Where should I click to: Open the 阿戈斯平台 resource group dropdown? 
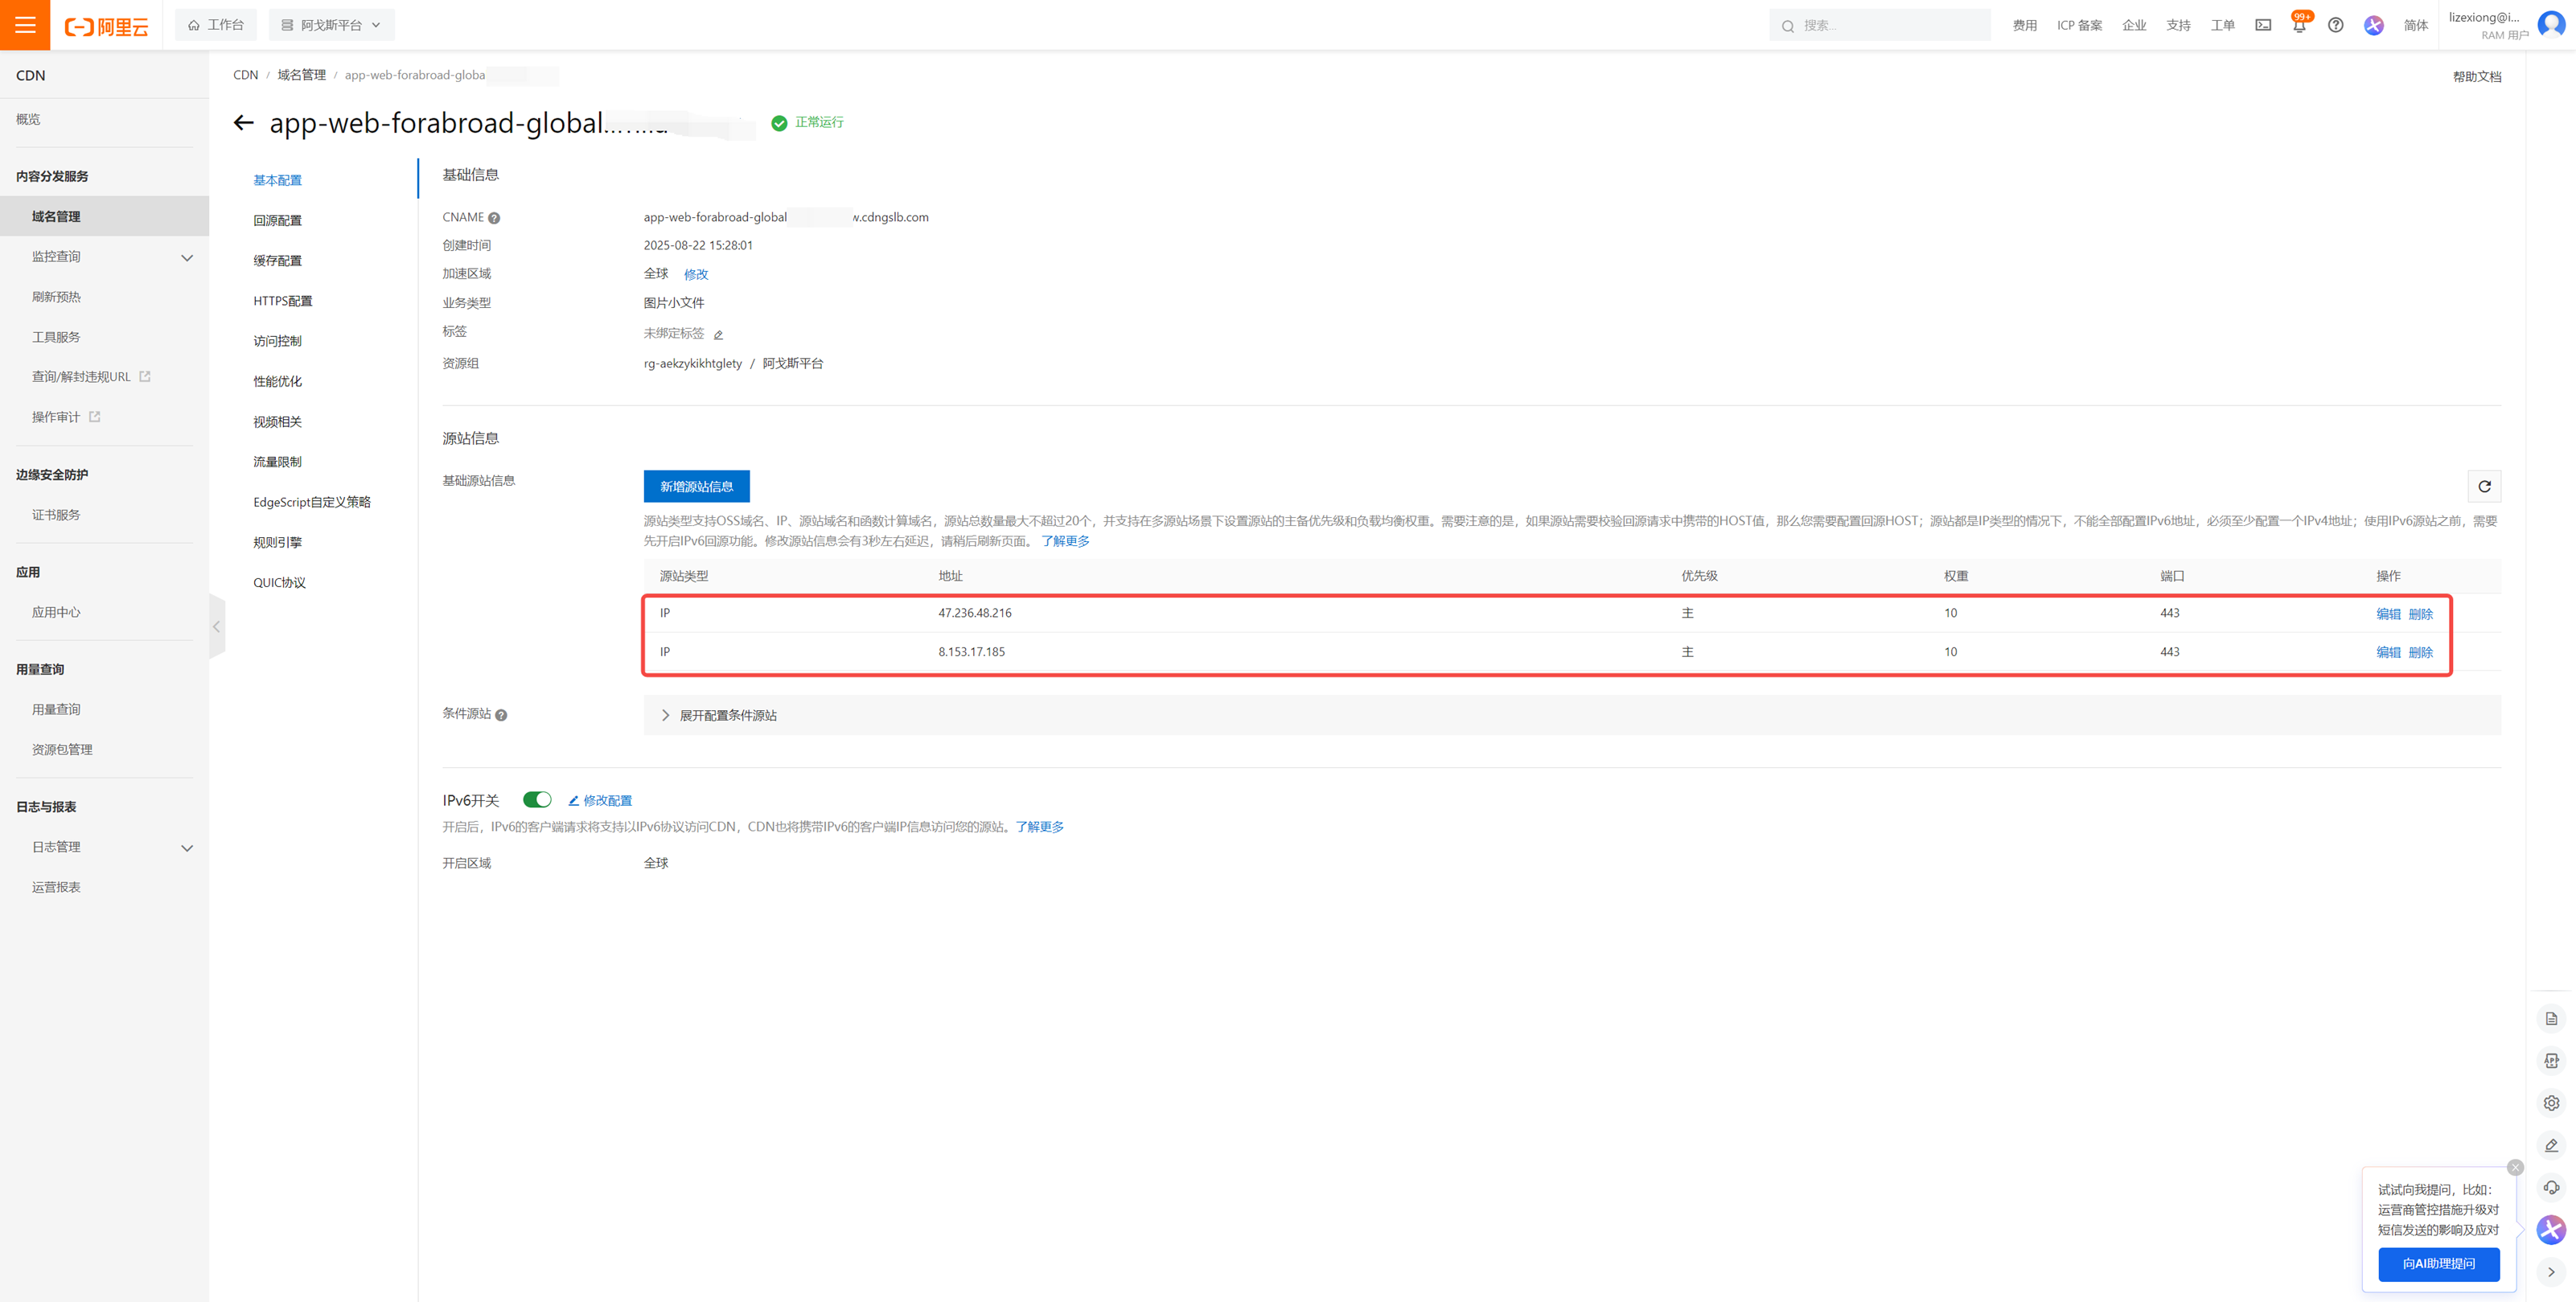[x=332, y=25]
